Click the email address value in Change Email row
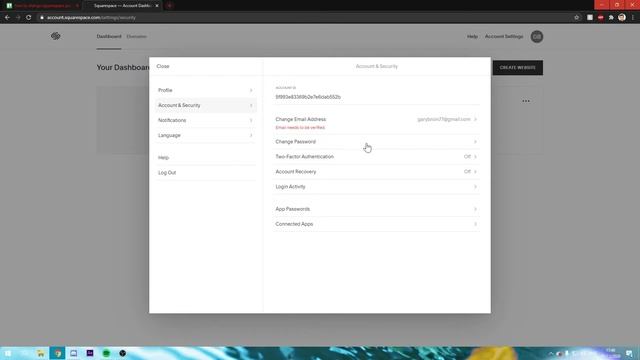Screen dimensions: 640x360 point(444,119)
